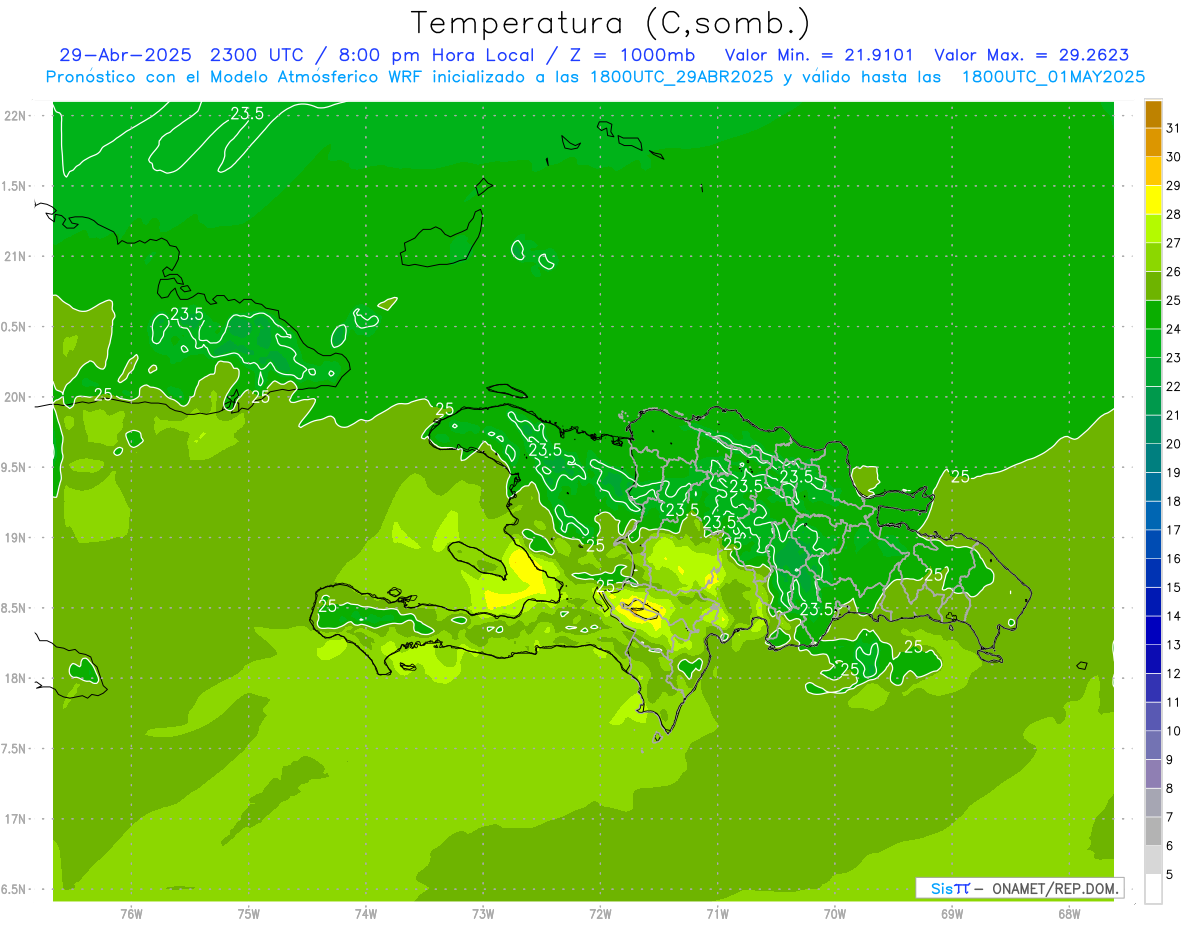Click the color scale label "12"
The image size is (1200, 927).
click(x=1174, y=673)
